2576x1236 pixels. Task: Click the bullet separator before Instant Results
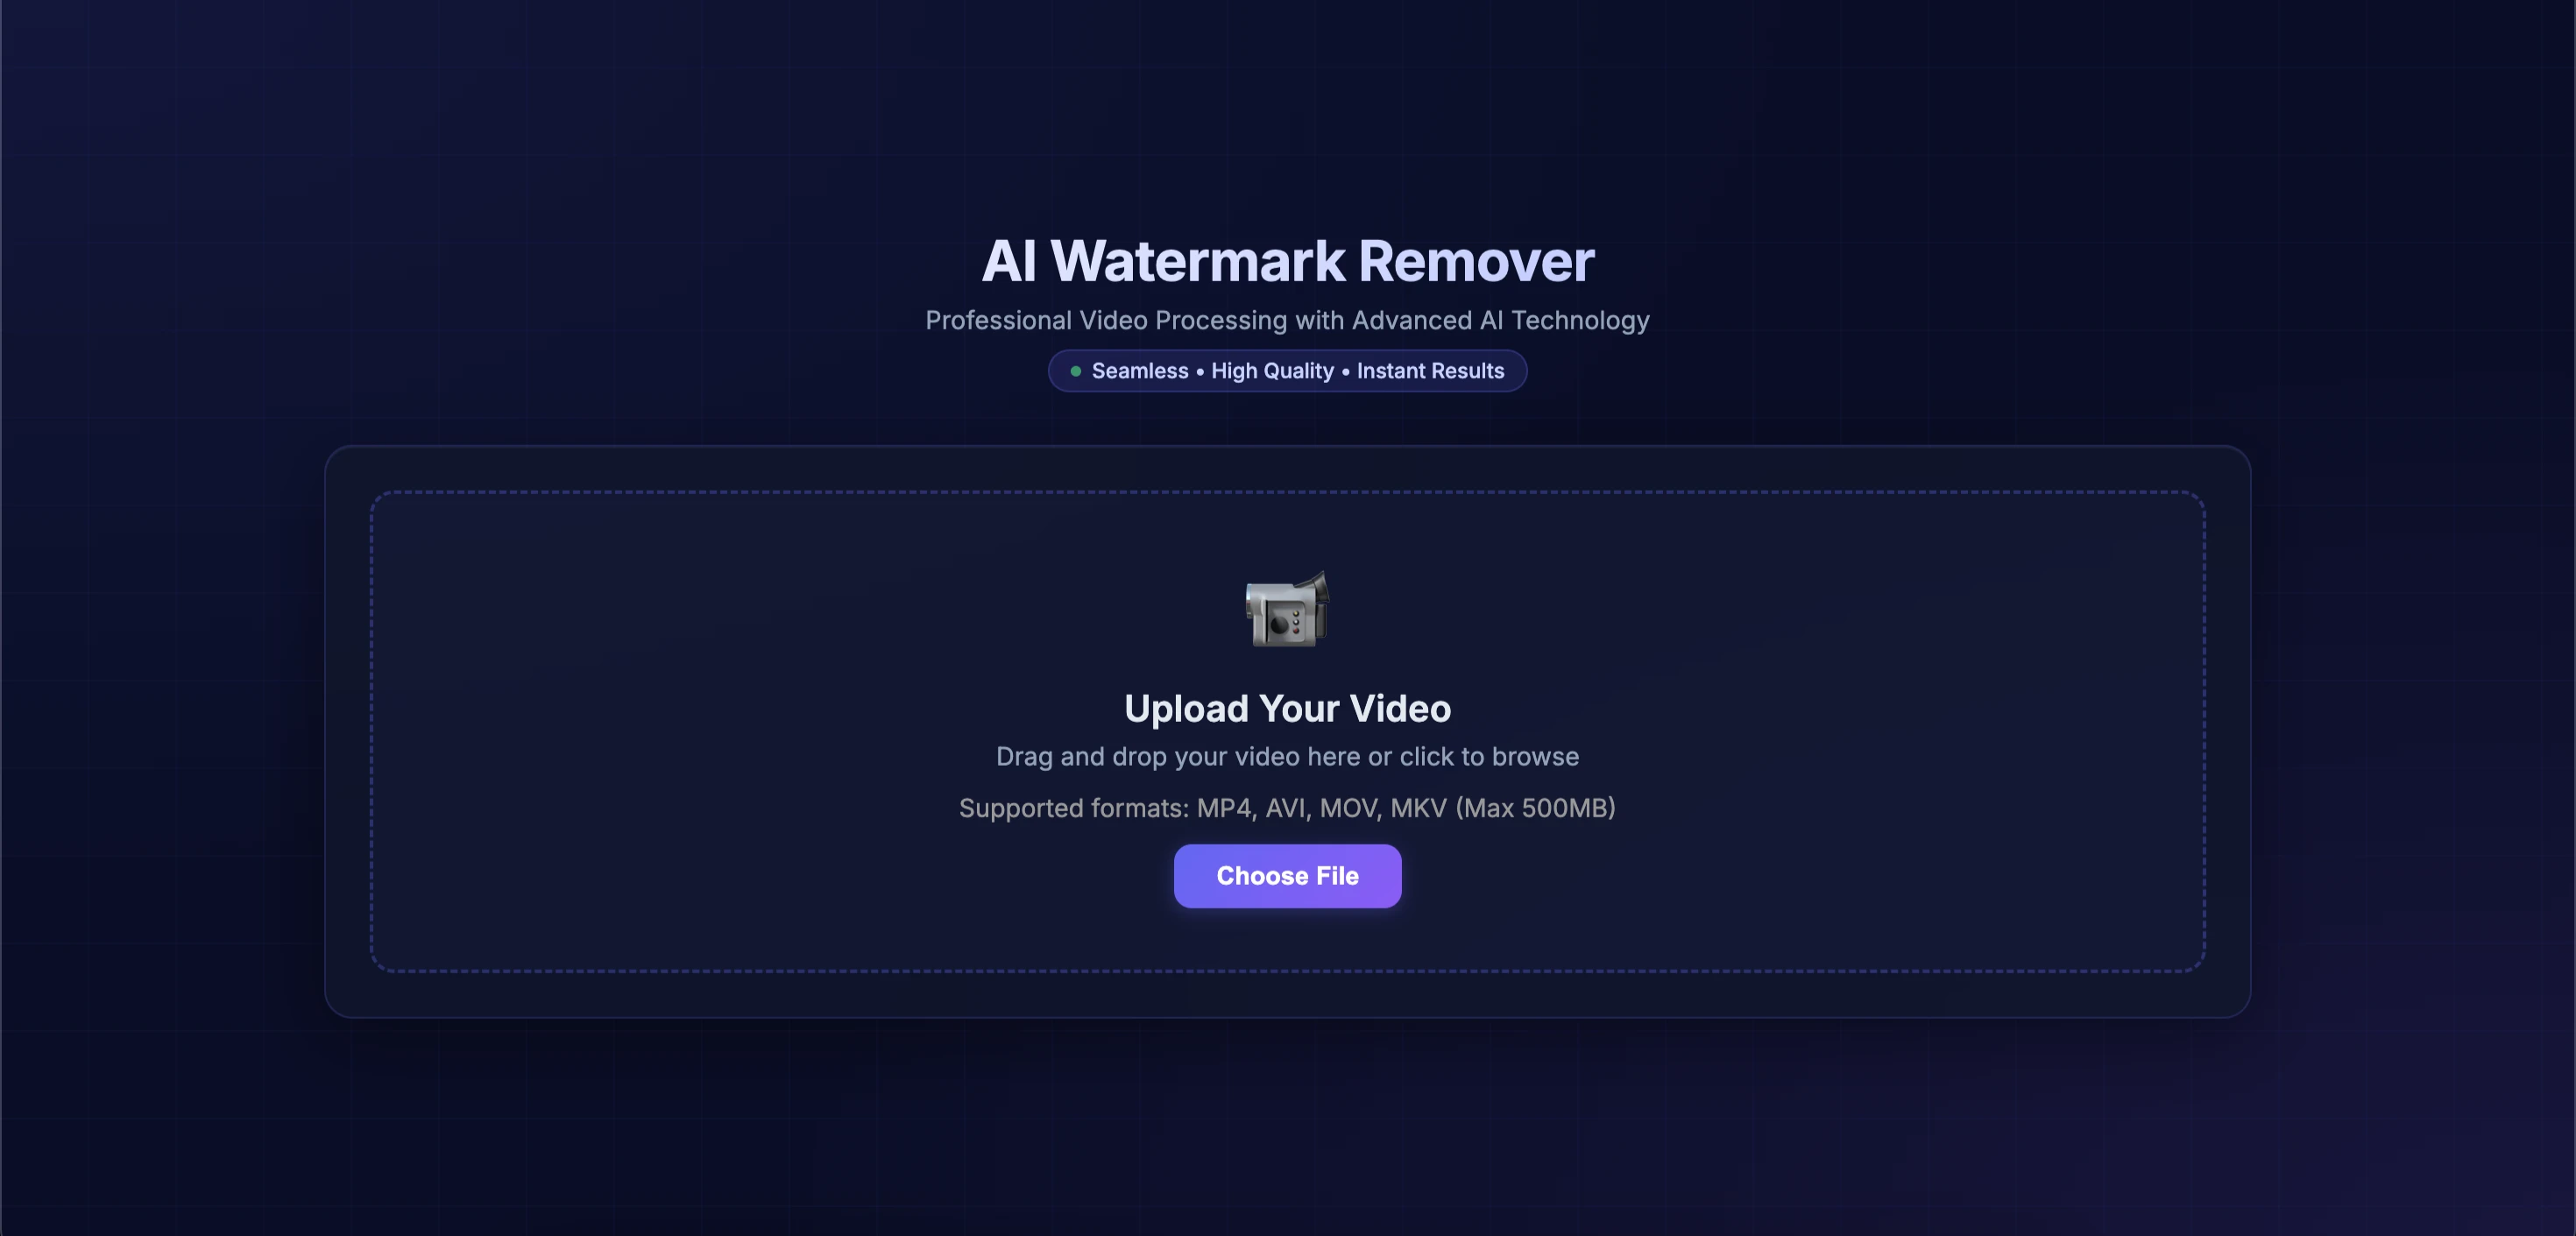pos(1345,372)
